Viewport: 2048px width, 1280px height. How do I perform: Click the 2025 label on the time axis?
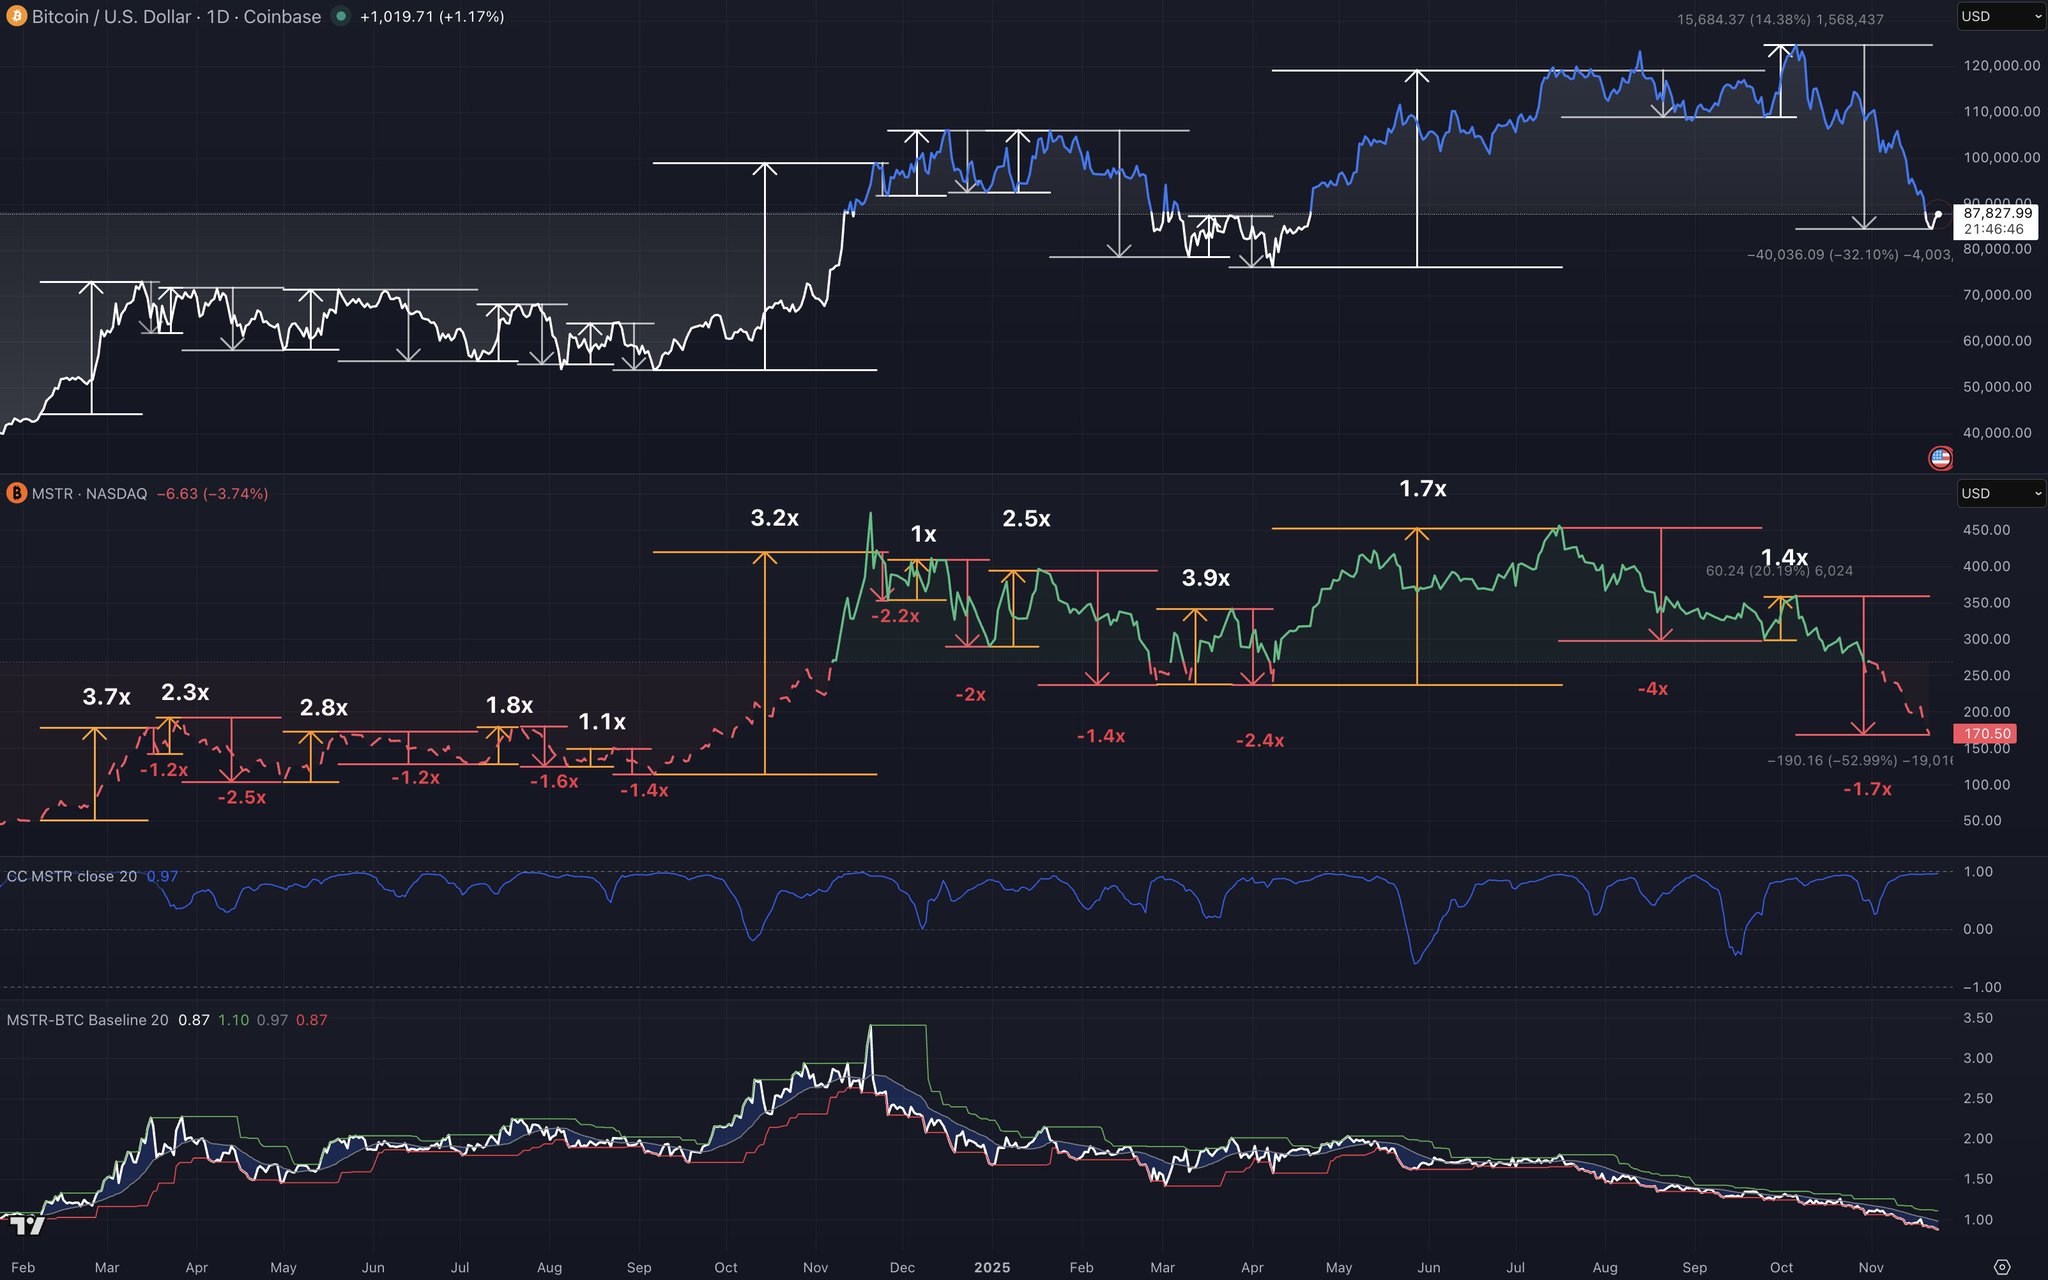point(992,1267)
